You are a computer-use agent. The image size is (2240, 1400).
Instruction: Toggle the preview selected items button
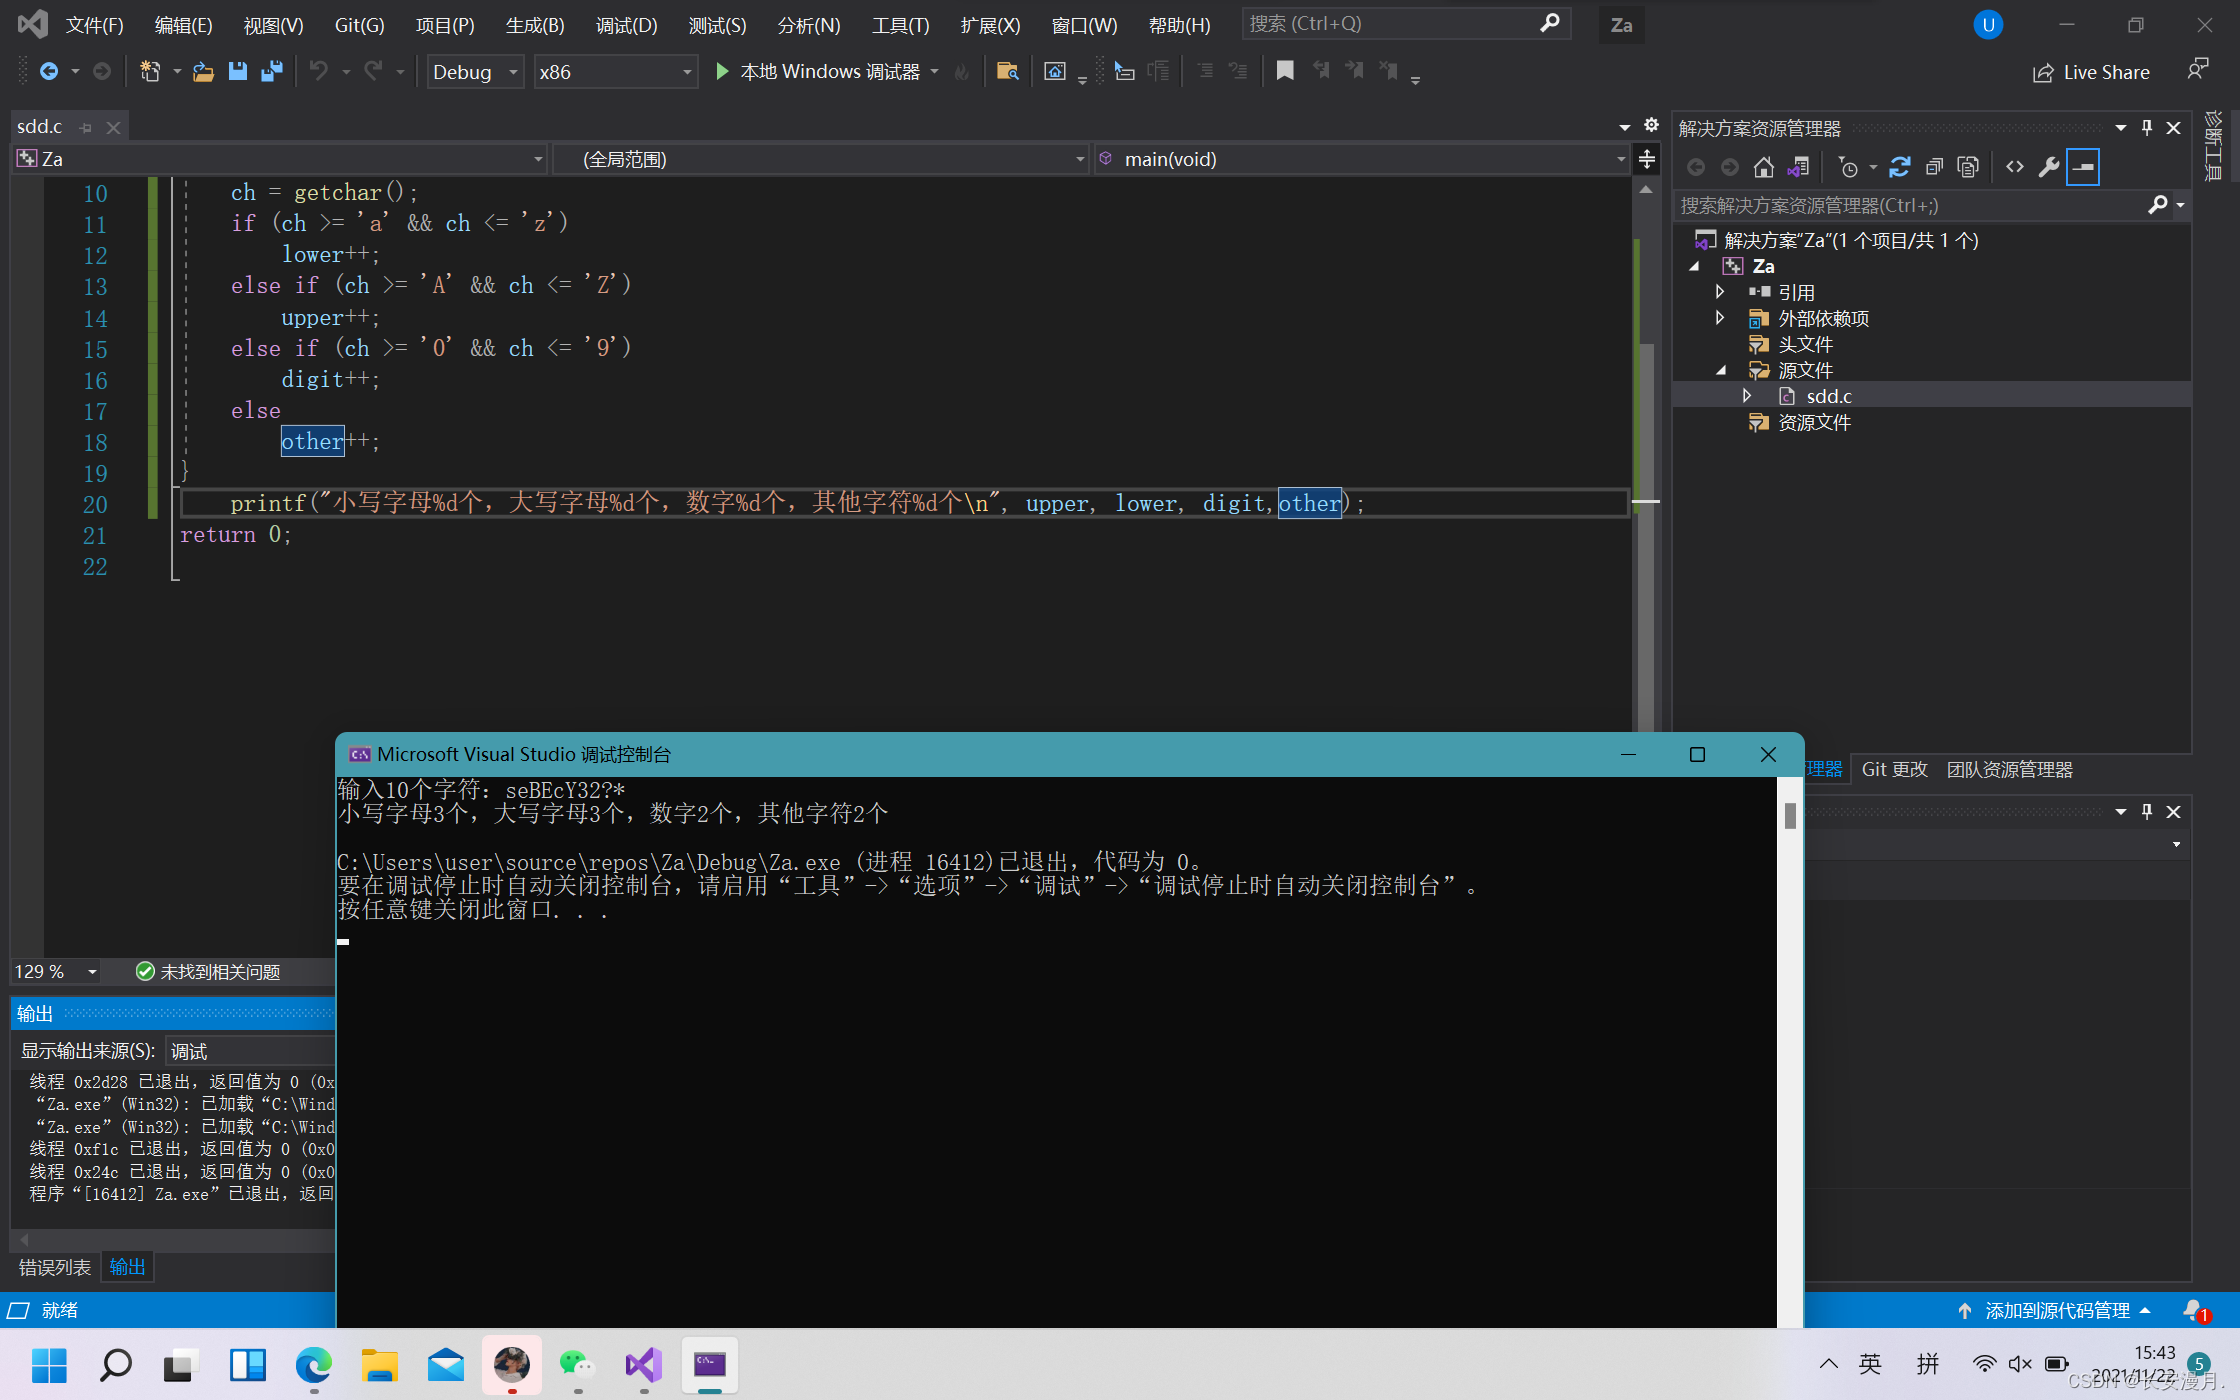[2083, 167]
